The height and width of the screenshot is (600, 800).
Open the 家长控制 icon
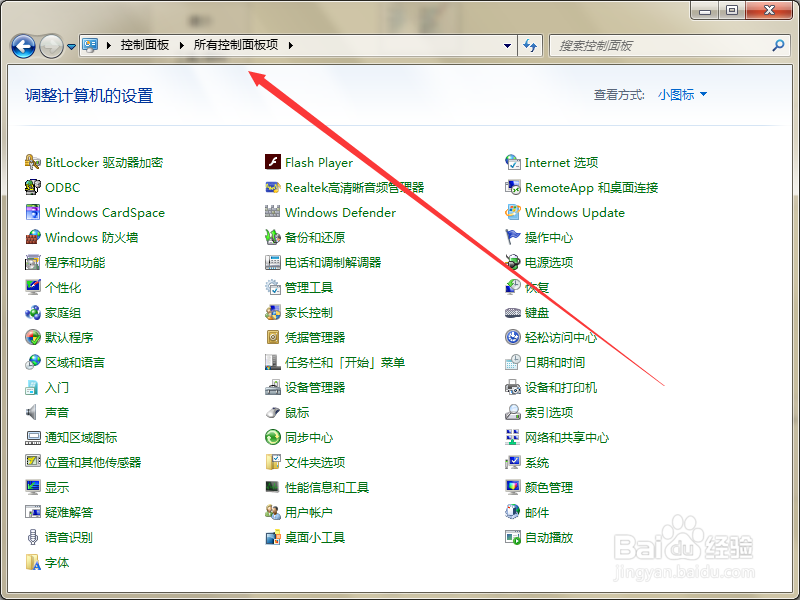coord(272,312)
